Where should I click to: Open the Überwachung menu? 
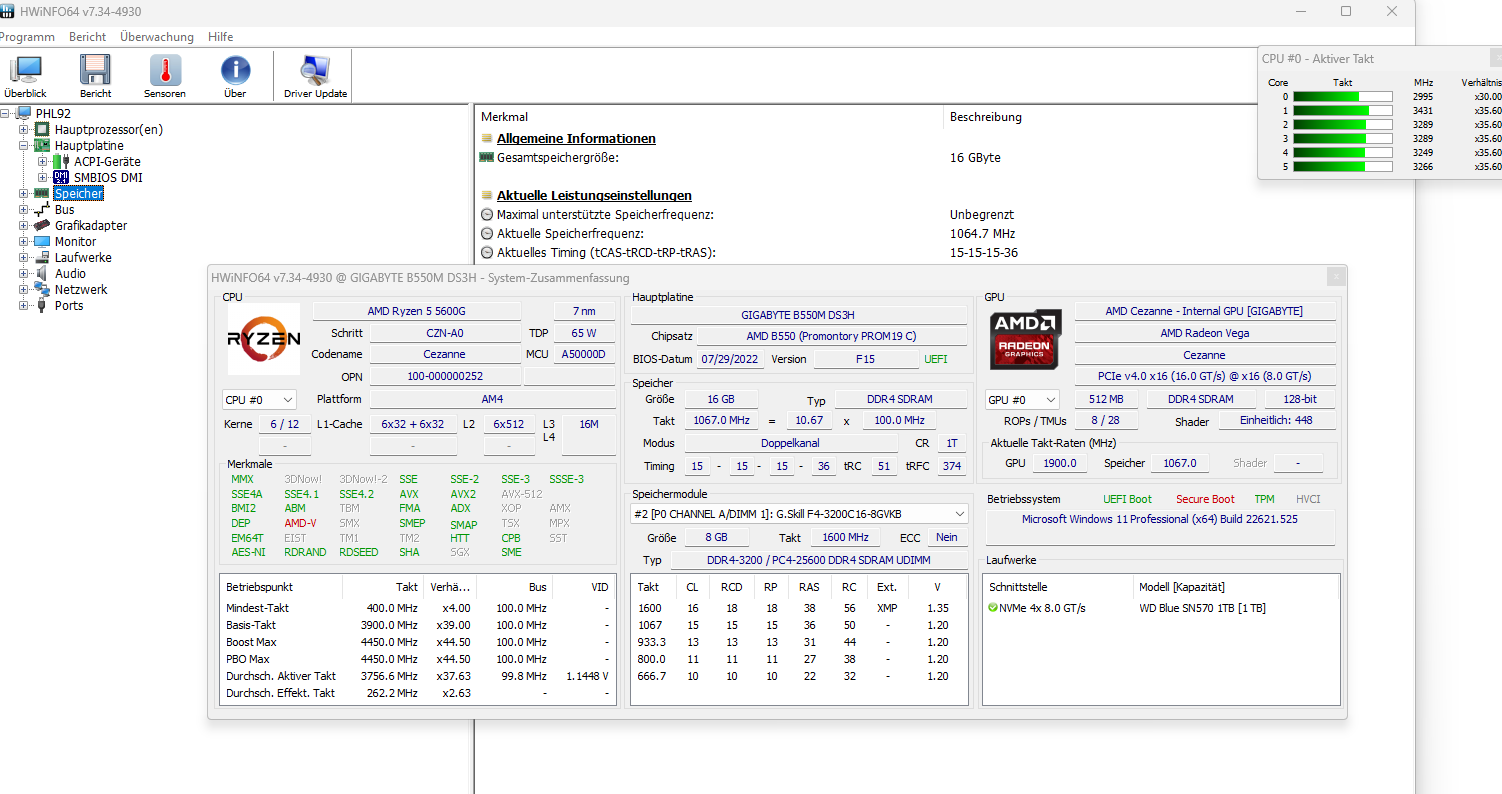tap(157, 37)
